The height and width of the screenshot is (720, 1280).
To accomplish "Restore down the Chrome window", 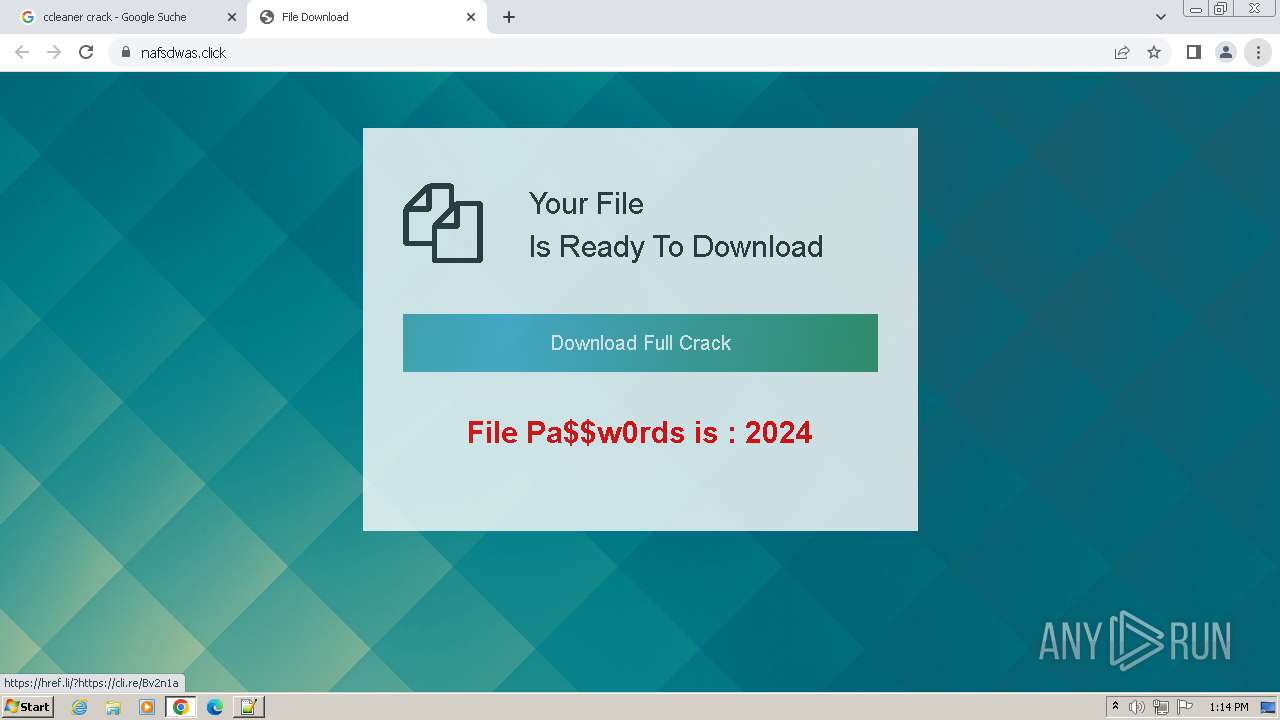I will click(x=1221, y=8).
